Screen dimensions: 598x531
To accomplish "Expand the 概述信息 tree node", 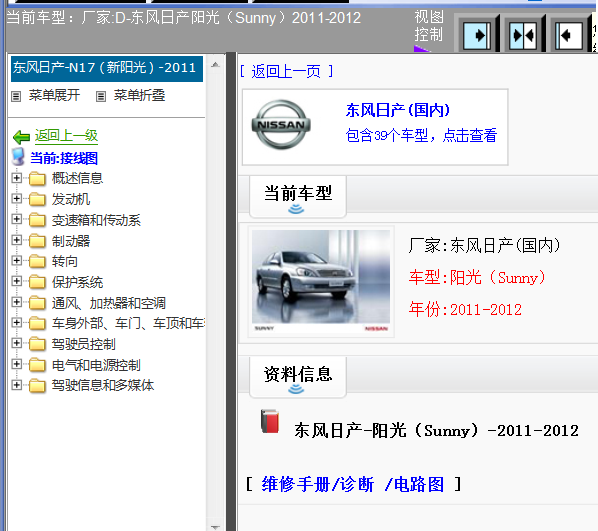I will click(16, 178).
